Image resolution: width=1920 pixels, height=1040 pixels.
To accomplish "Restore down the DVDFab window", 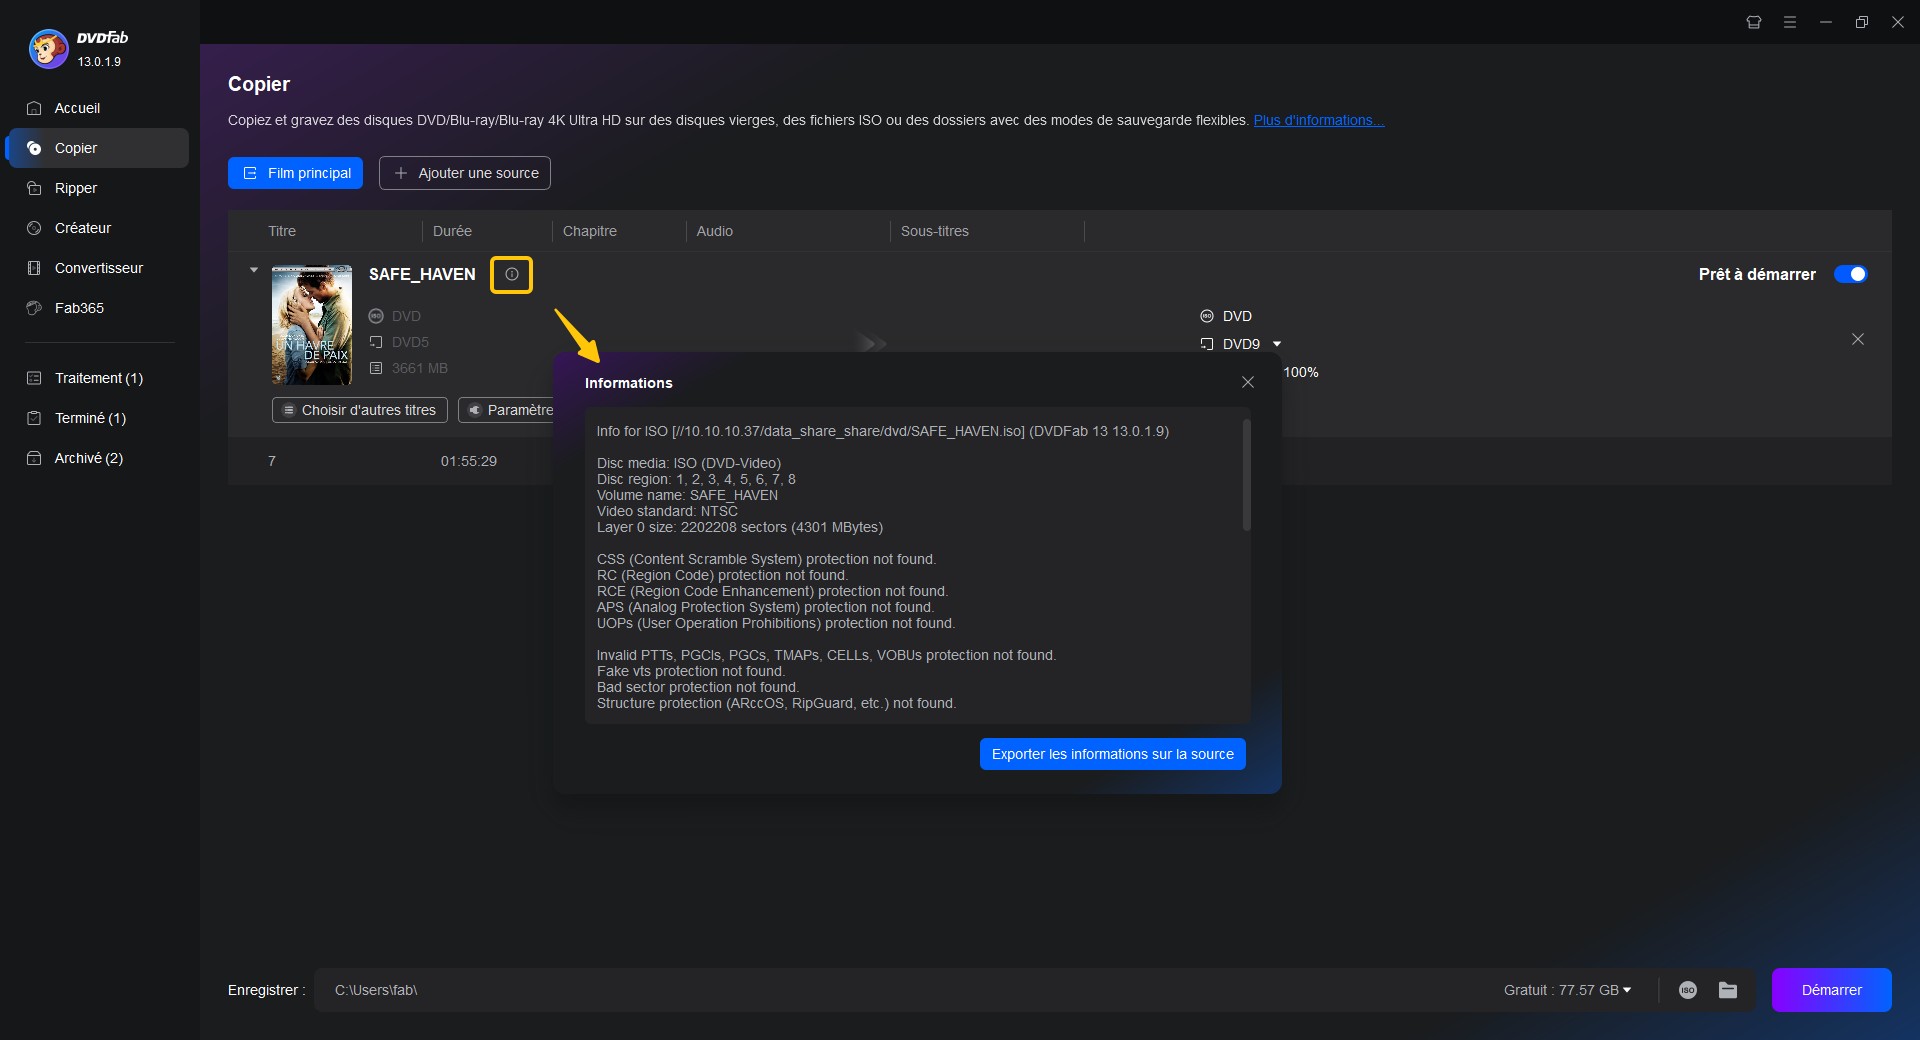I will (1862, 22).
